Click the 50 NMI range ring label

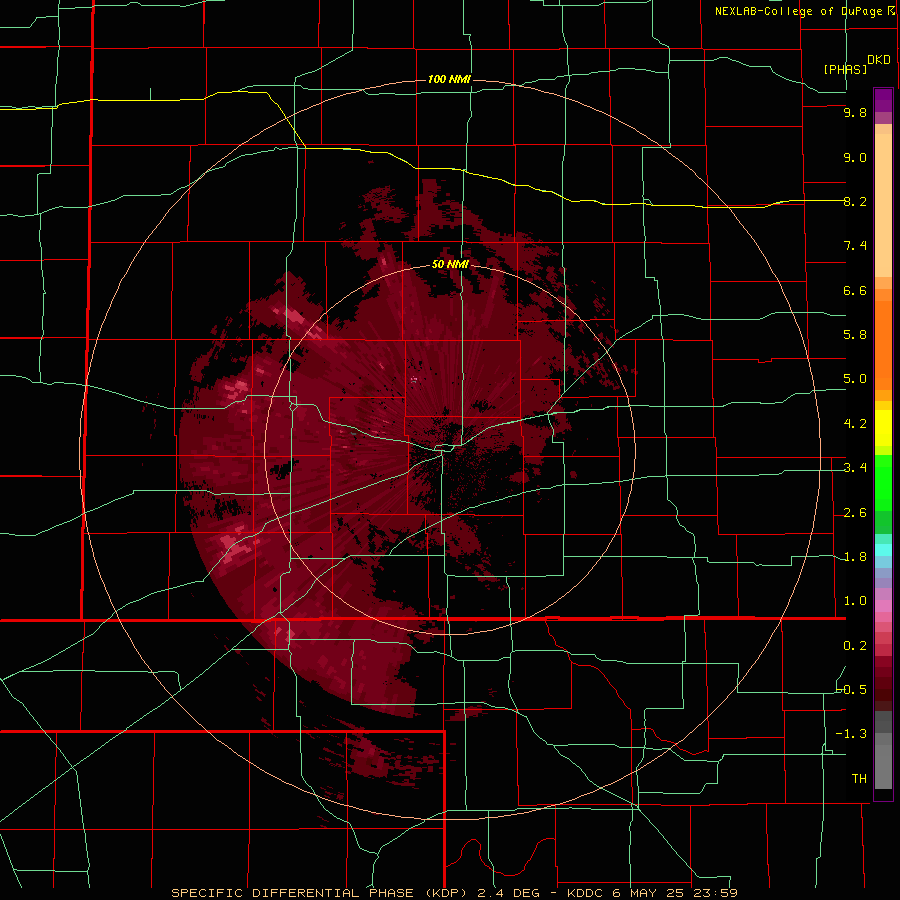[450, 265]
